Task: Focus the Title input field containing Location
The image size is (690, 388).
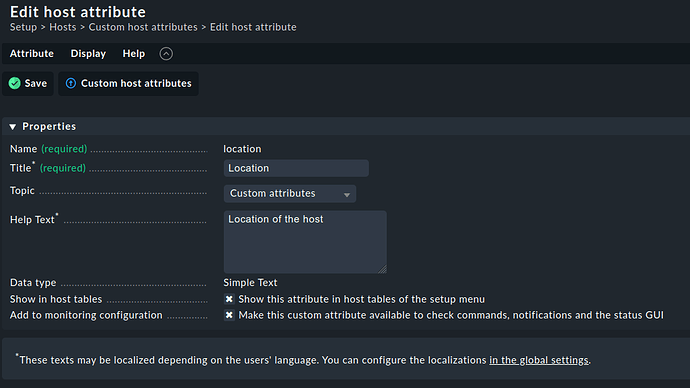Action: pos(296,168)
